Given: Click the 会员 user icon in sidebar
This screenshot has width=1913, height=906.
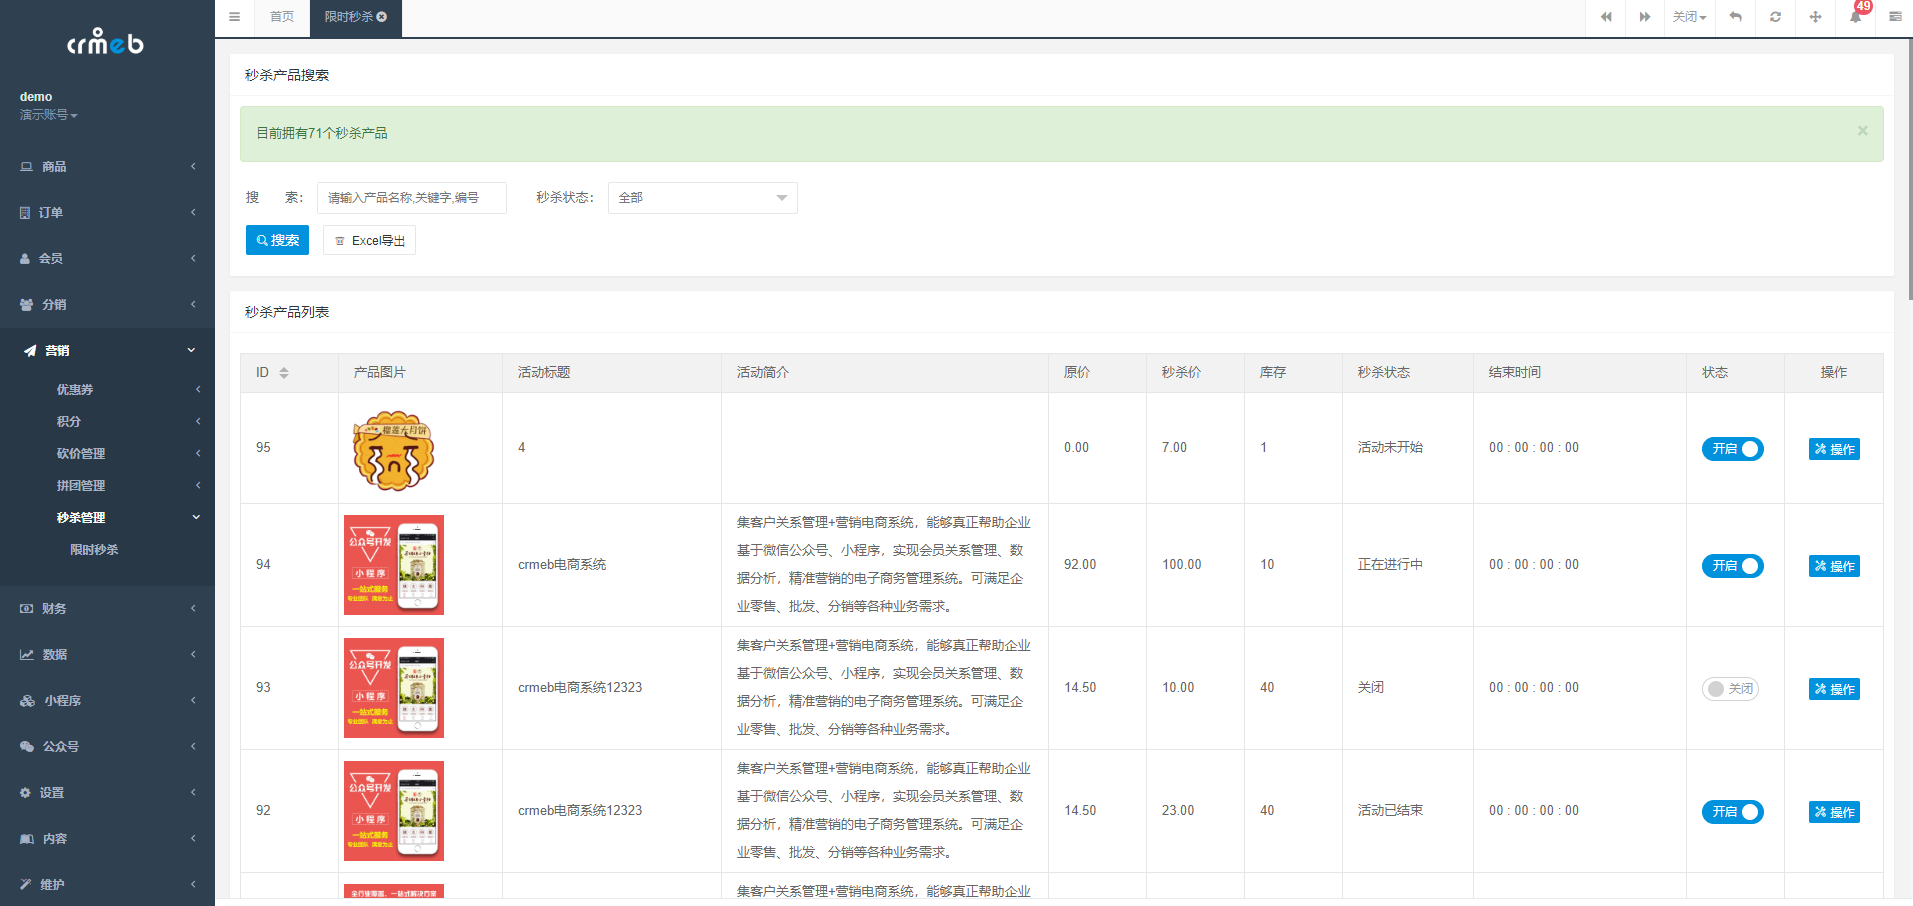Looking at the screenshot, I should 25,259.
